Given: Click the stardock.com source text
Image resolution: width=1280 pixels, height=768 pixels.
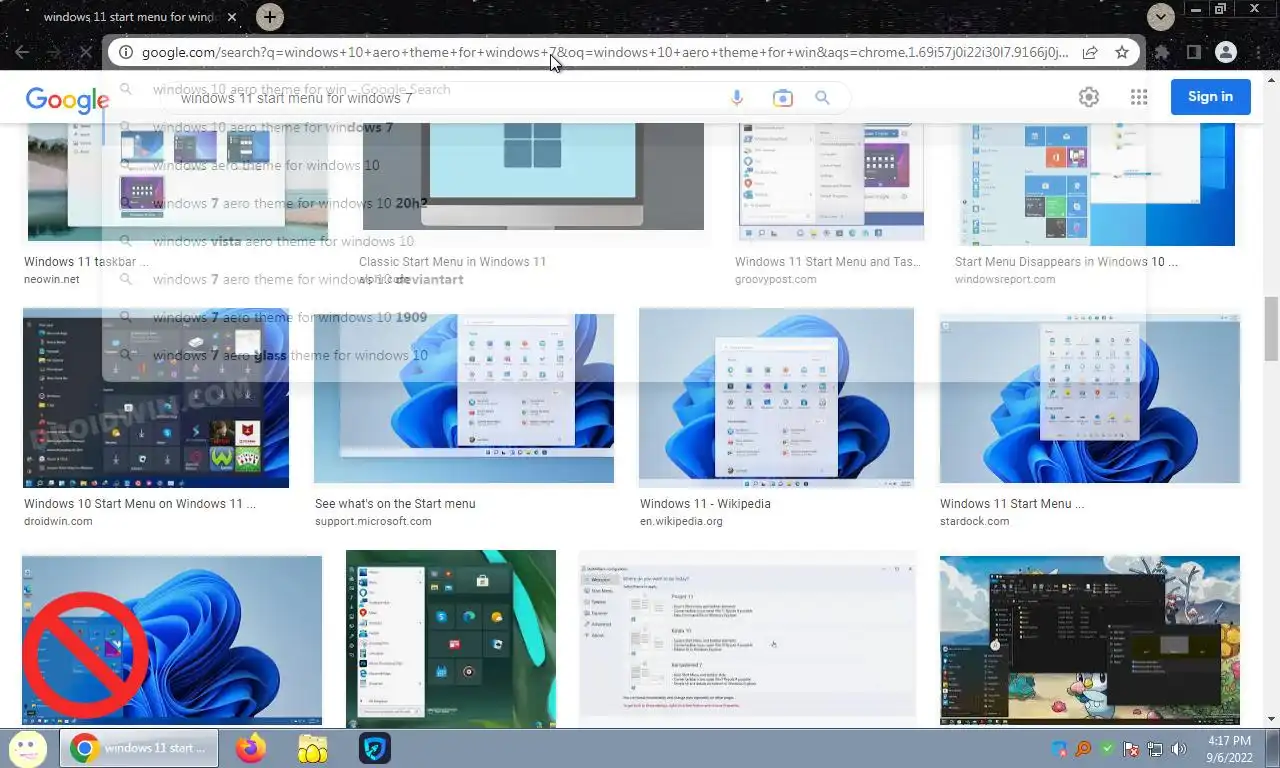Looking at the screenshot, I should click(x=974, y=521).
